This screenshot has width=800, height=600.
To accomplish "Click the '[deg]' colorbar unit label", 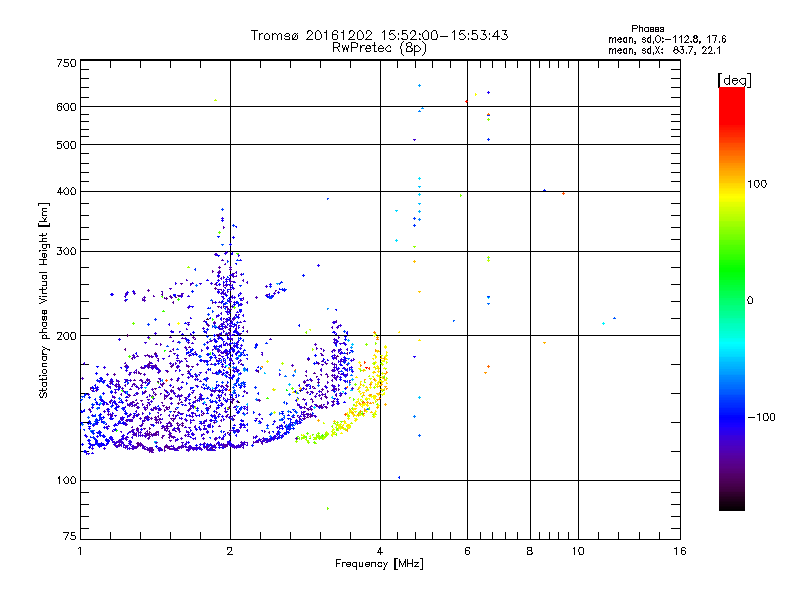I will (x=734, y=80).
